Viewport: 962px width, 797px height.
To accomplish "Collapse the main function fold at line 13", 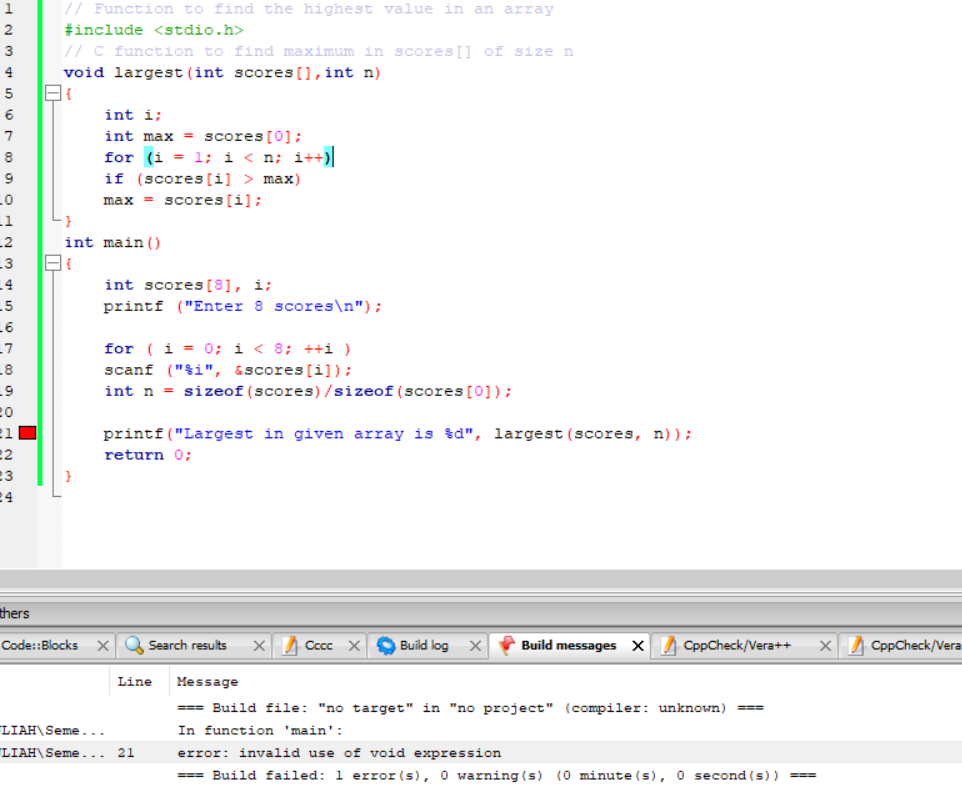I will click(53, 263).
